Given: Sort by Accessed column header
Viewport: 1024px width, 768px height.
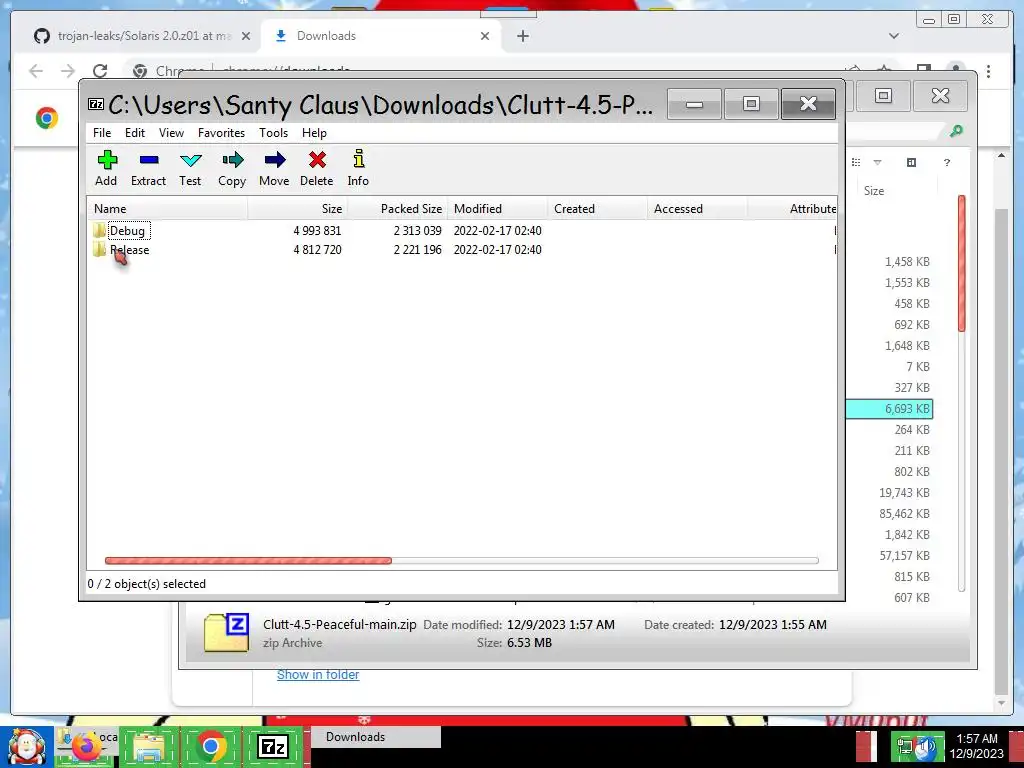Looking at the screenshot, I should coord(697,209).
